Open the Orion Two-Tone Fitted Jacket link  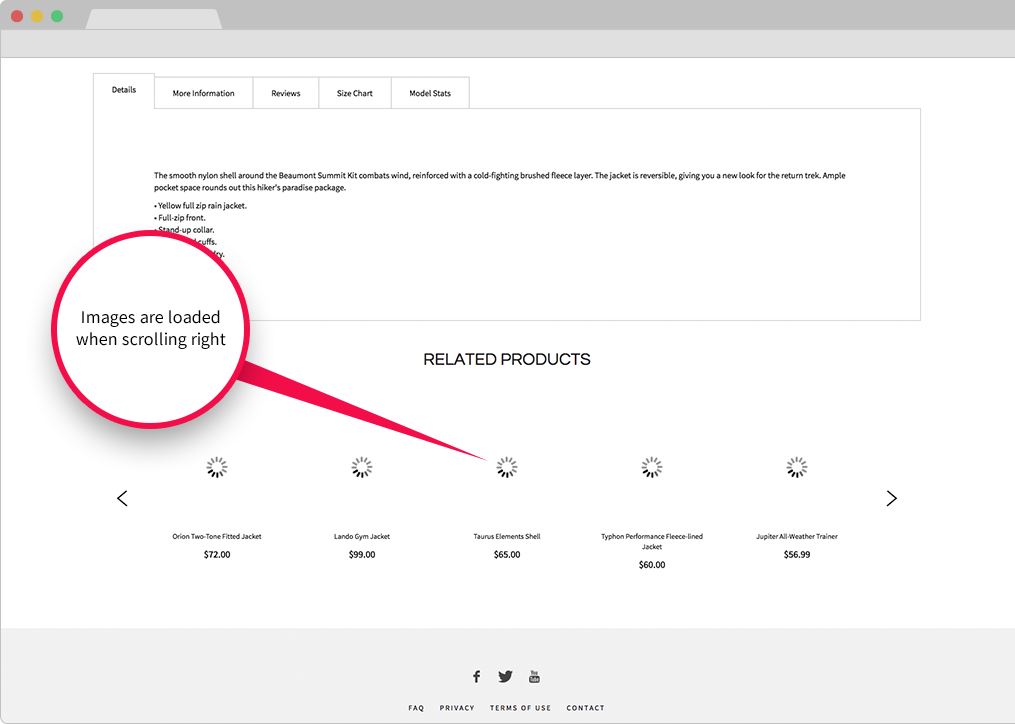pos(217,537)
